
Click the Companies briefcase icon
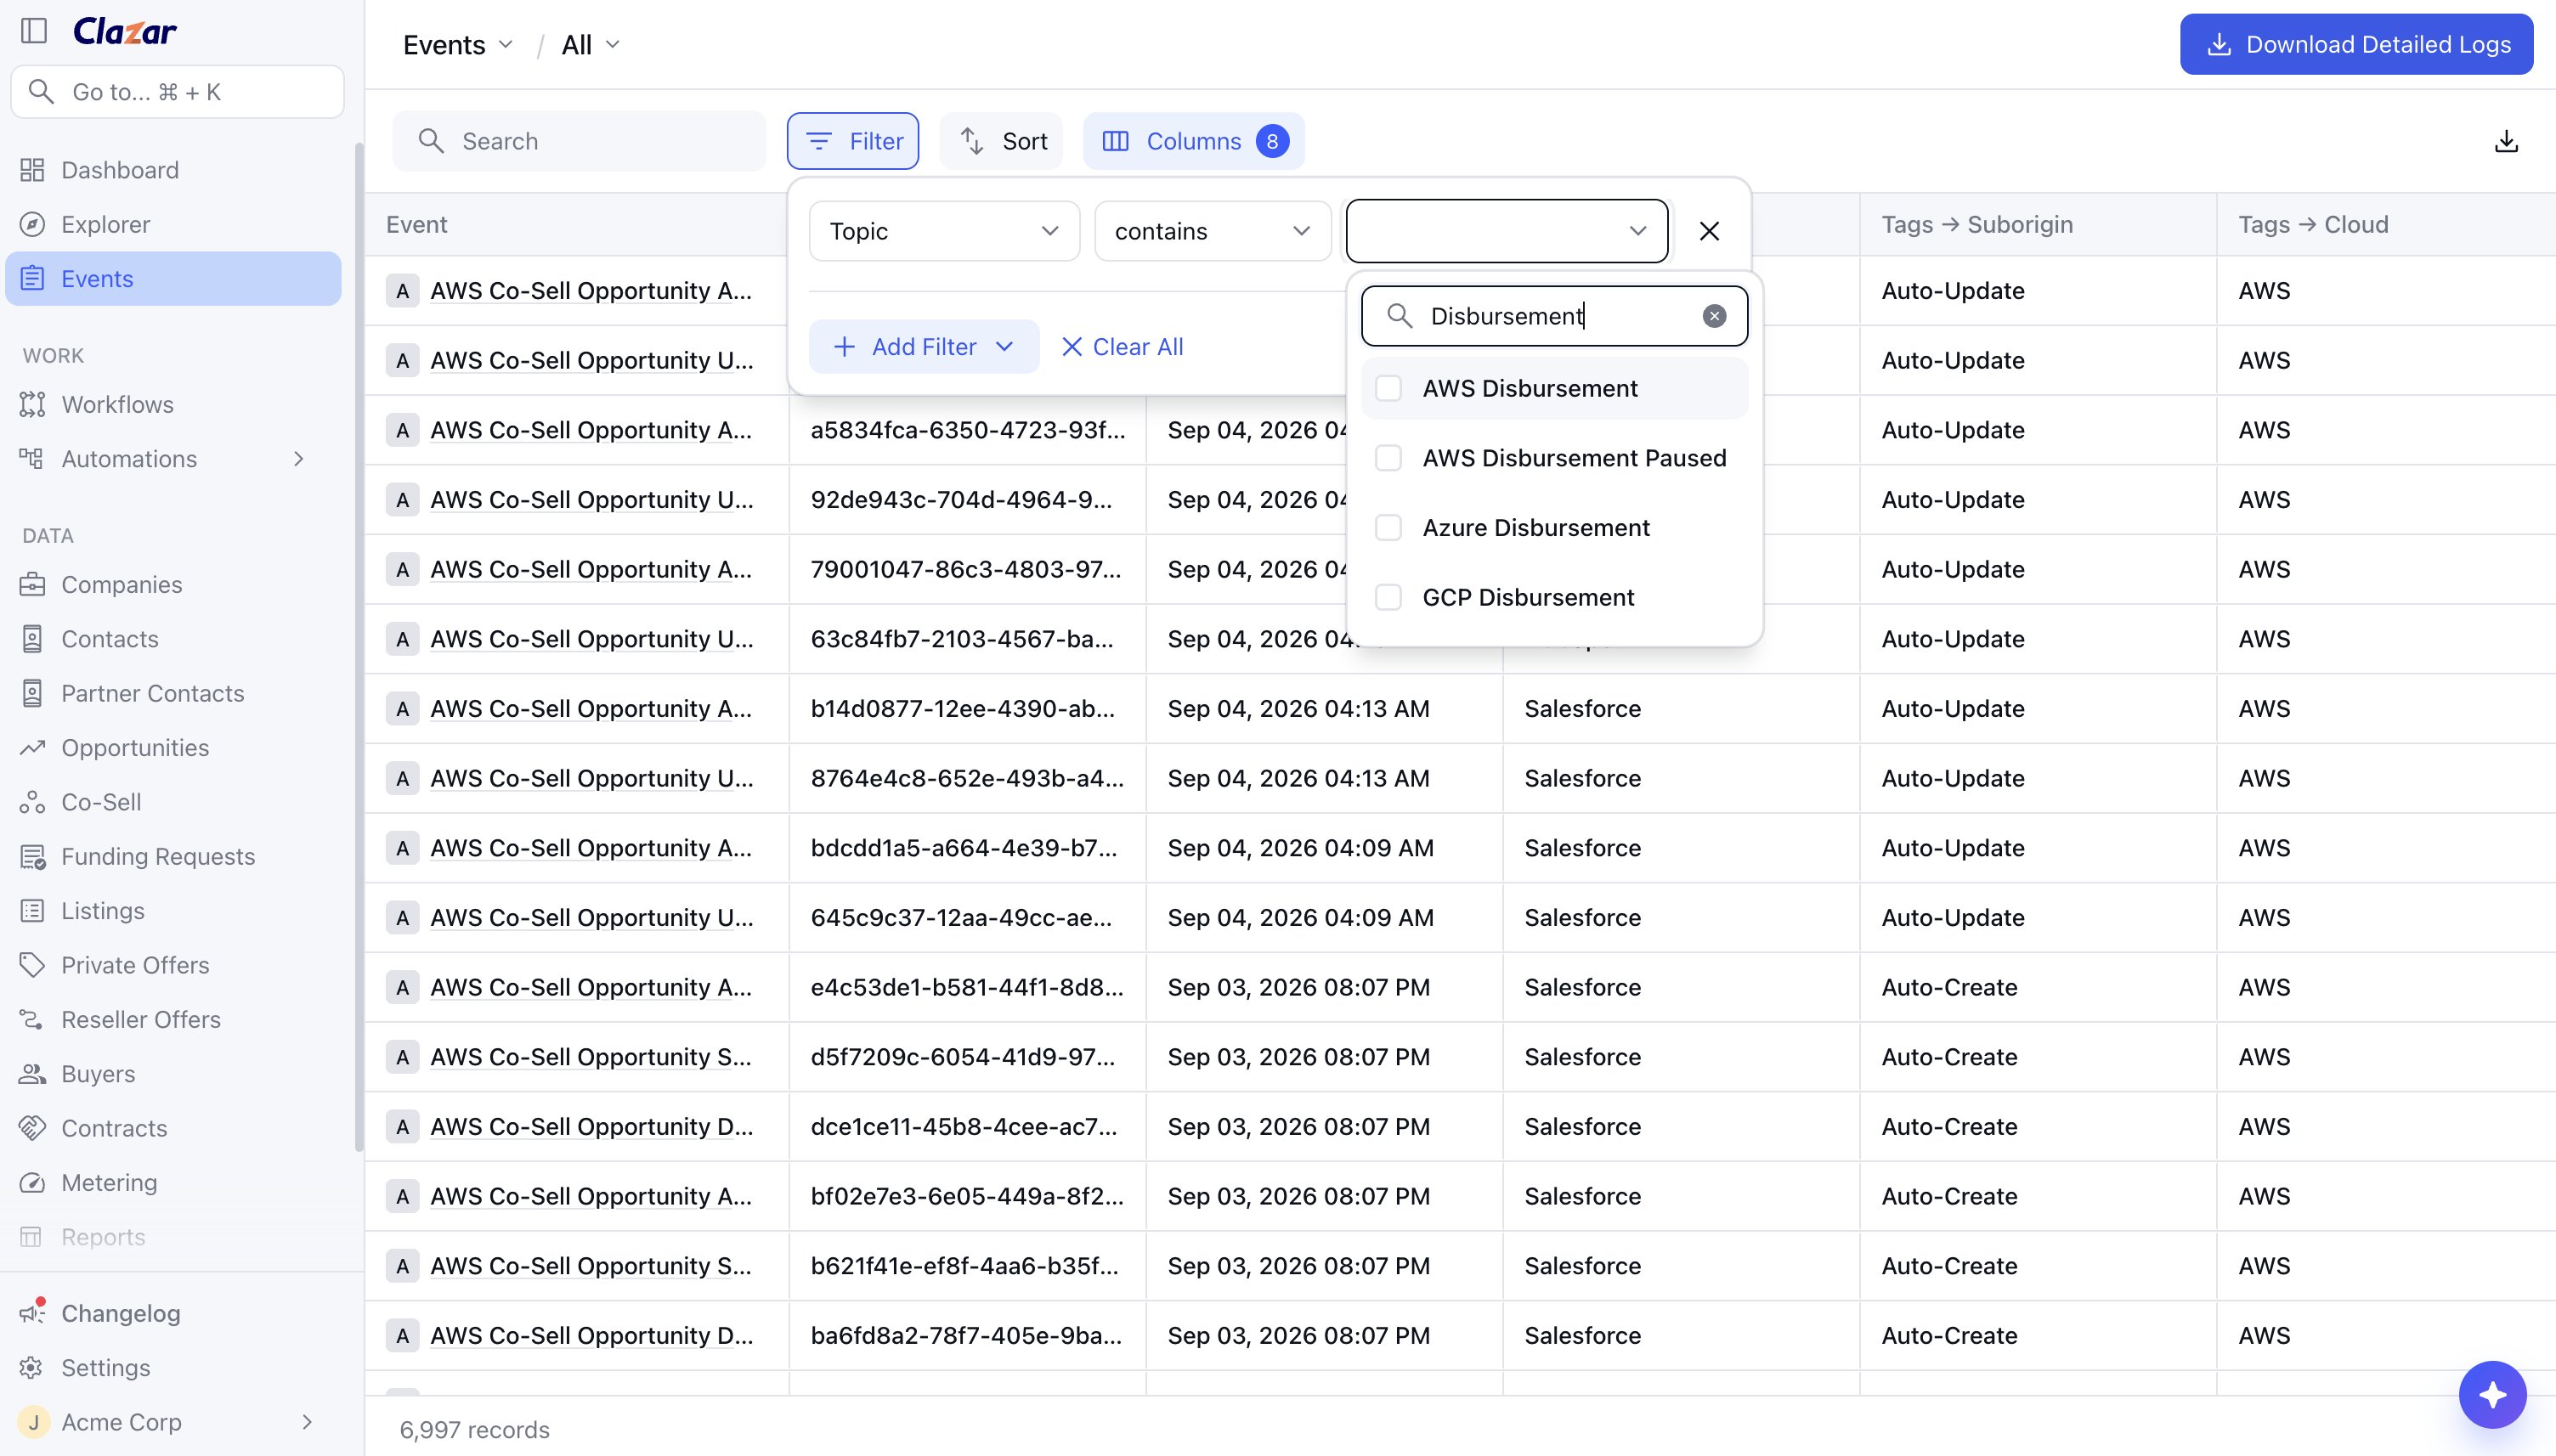(32, 584)
